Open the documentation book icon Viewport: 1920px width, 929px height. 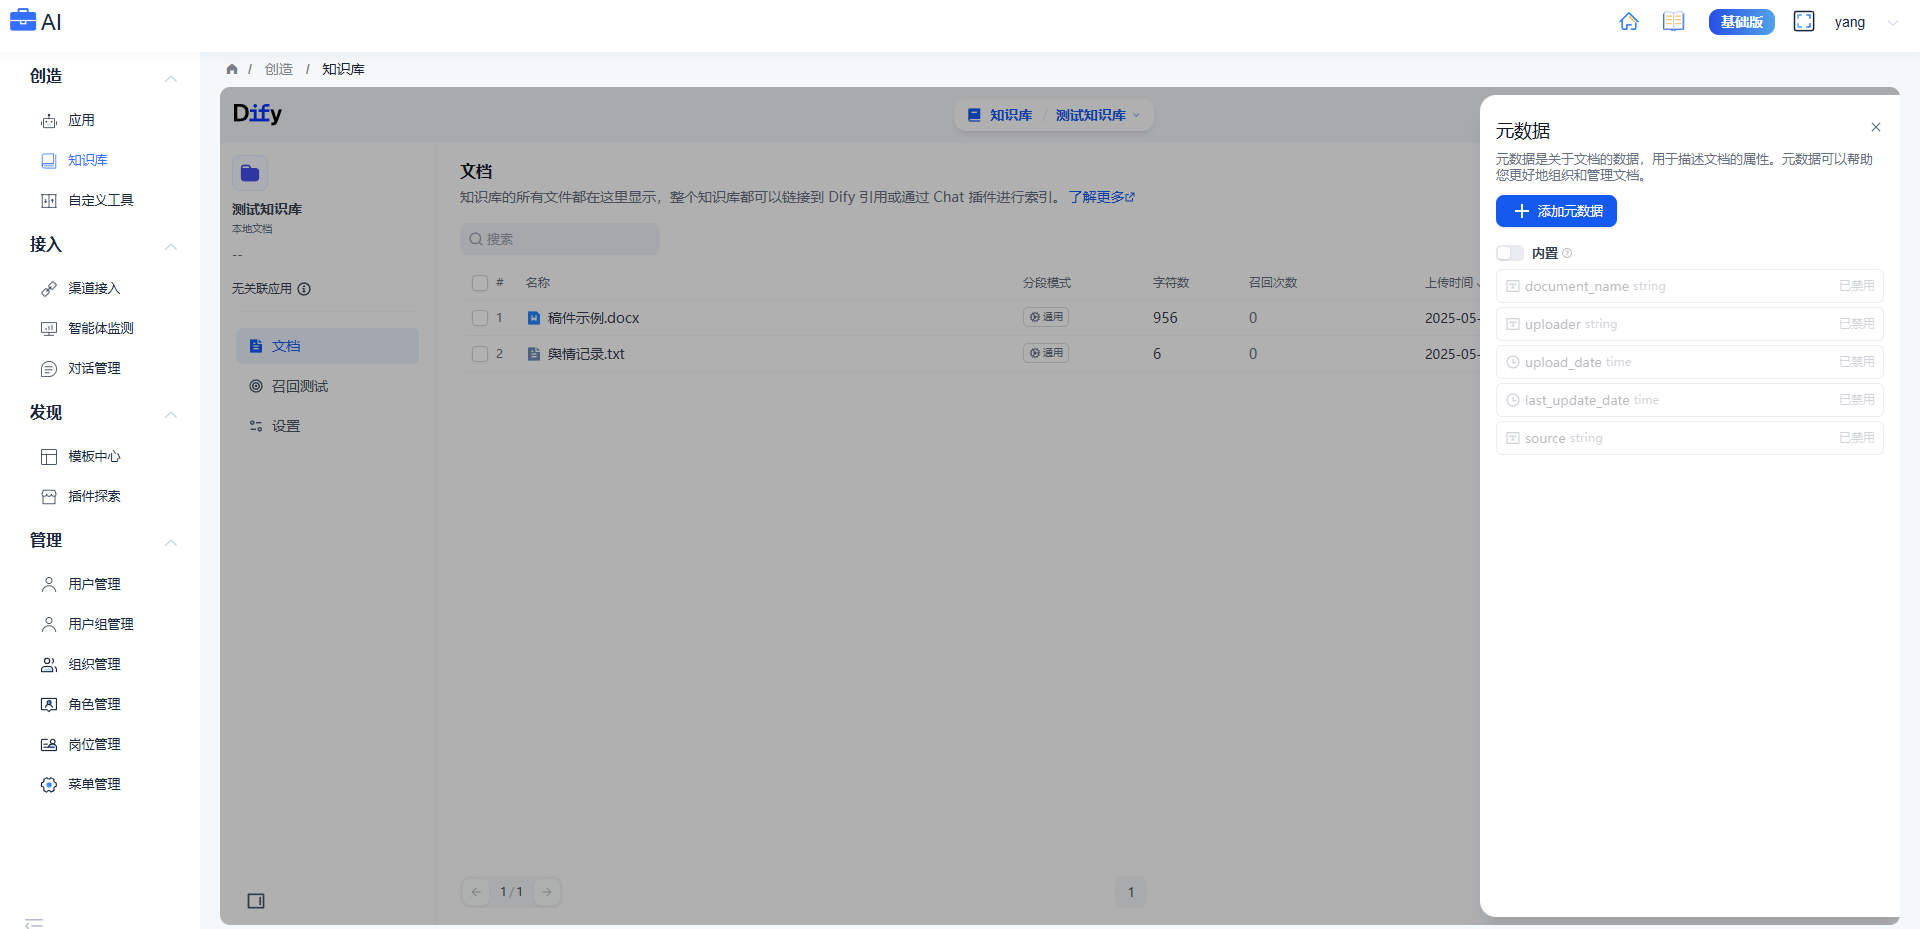point(1674,22)
